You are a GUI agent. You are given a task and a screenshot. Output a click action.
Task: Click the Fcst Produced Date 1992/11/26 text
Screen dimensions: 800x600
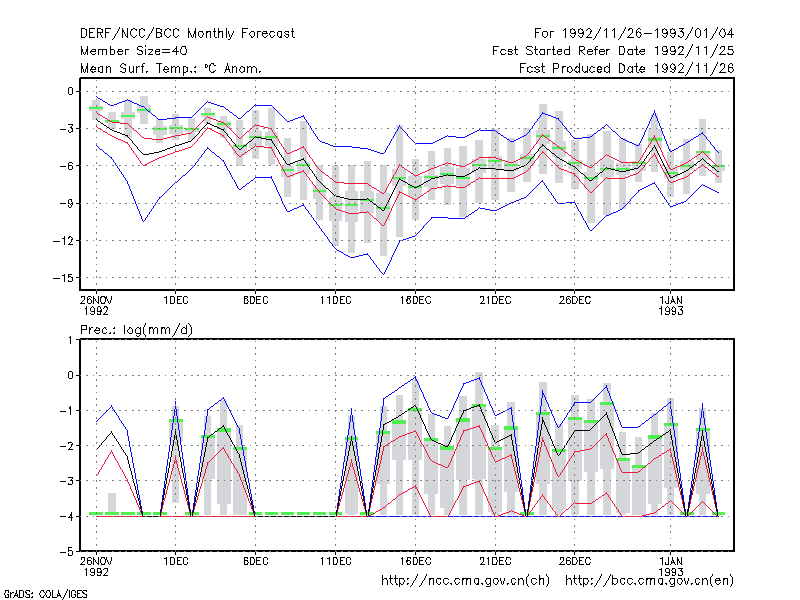(627, 68)
